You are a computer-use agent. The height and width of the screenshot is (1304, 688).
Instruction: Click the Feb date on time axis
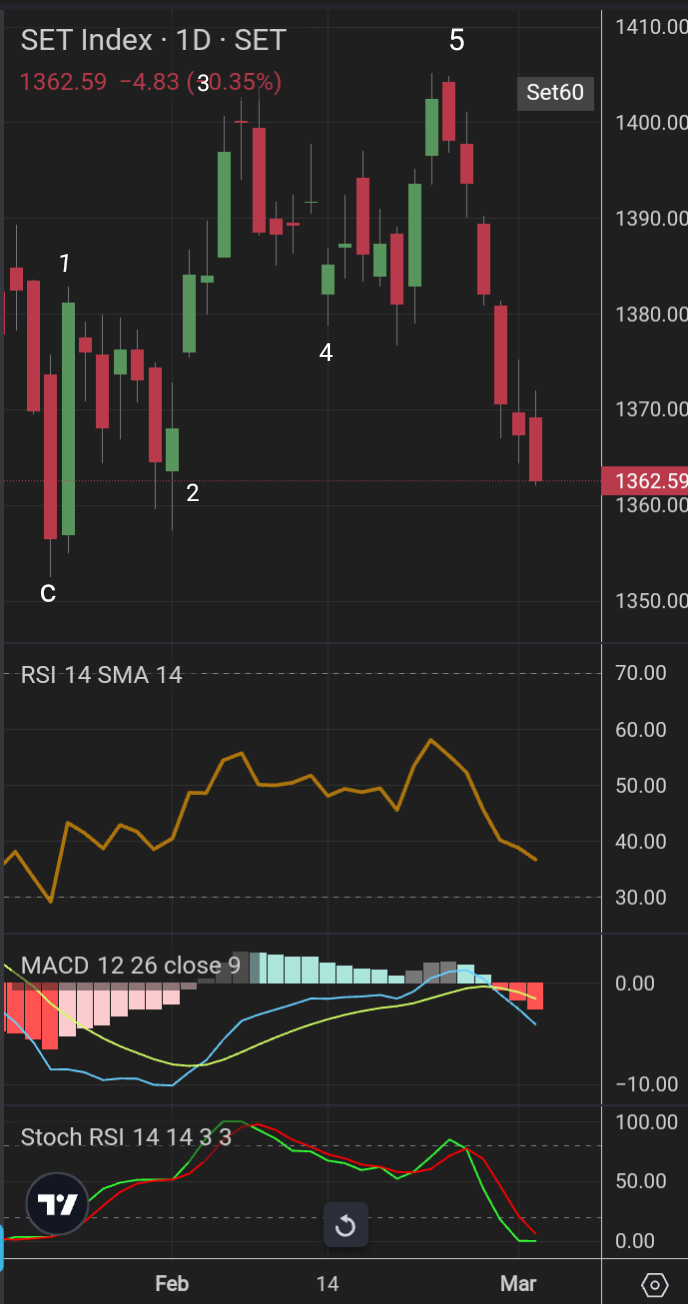[172, 1284]
